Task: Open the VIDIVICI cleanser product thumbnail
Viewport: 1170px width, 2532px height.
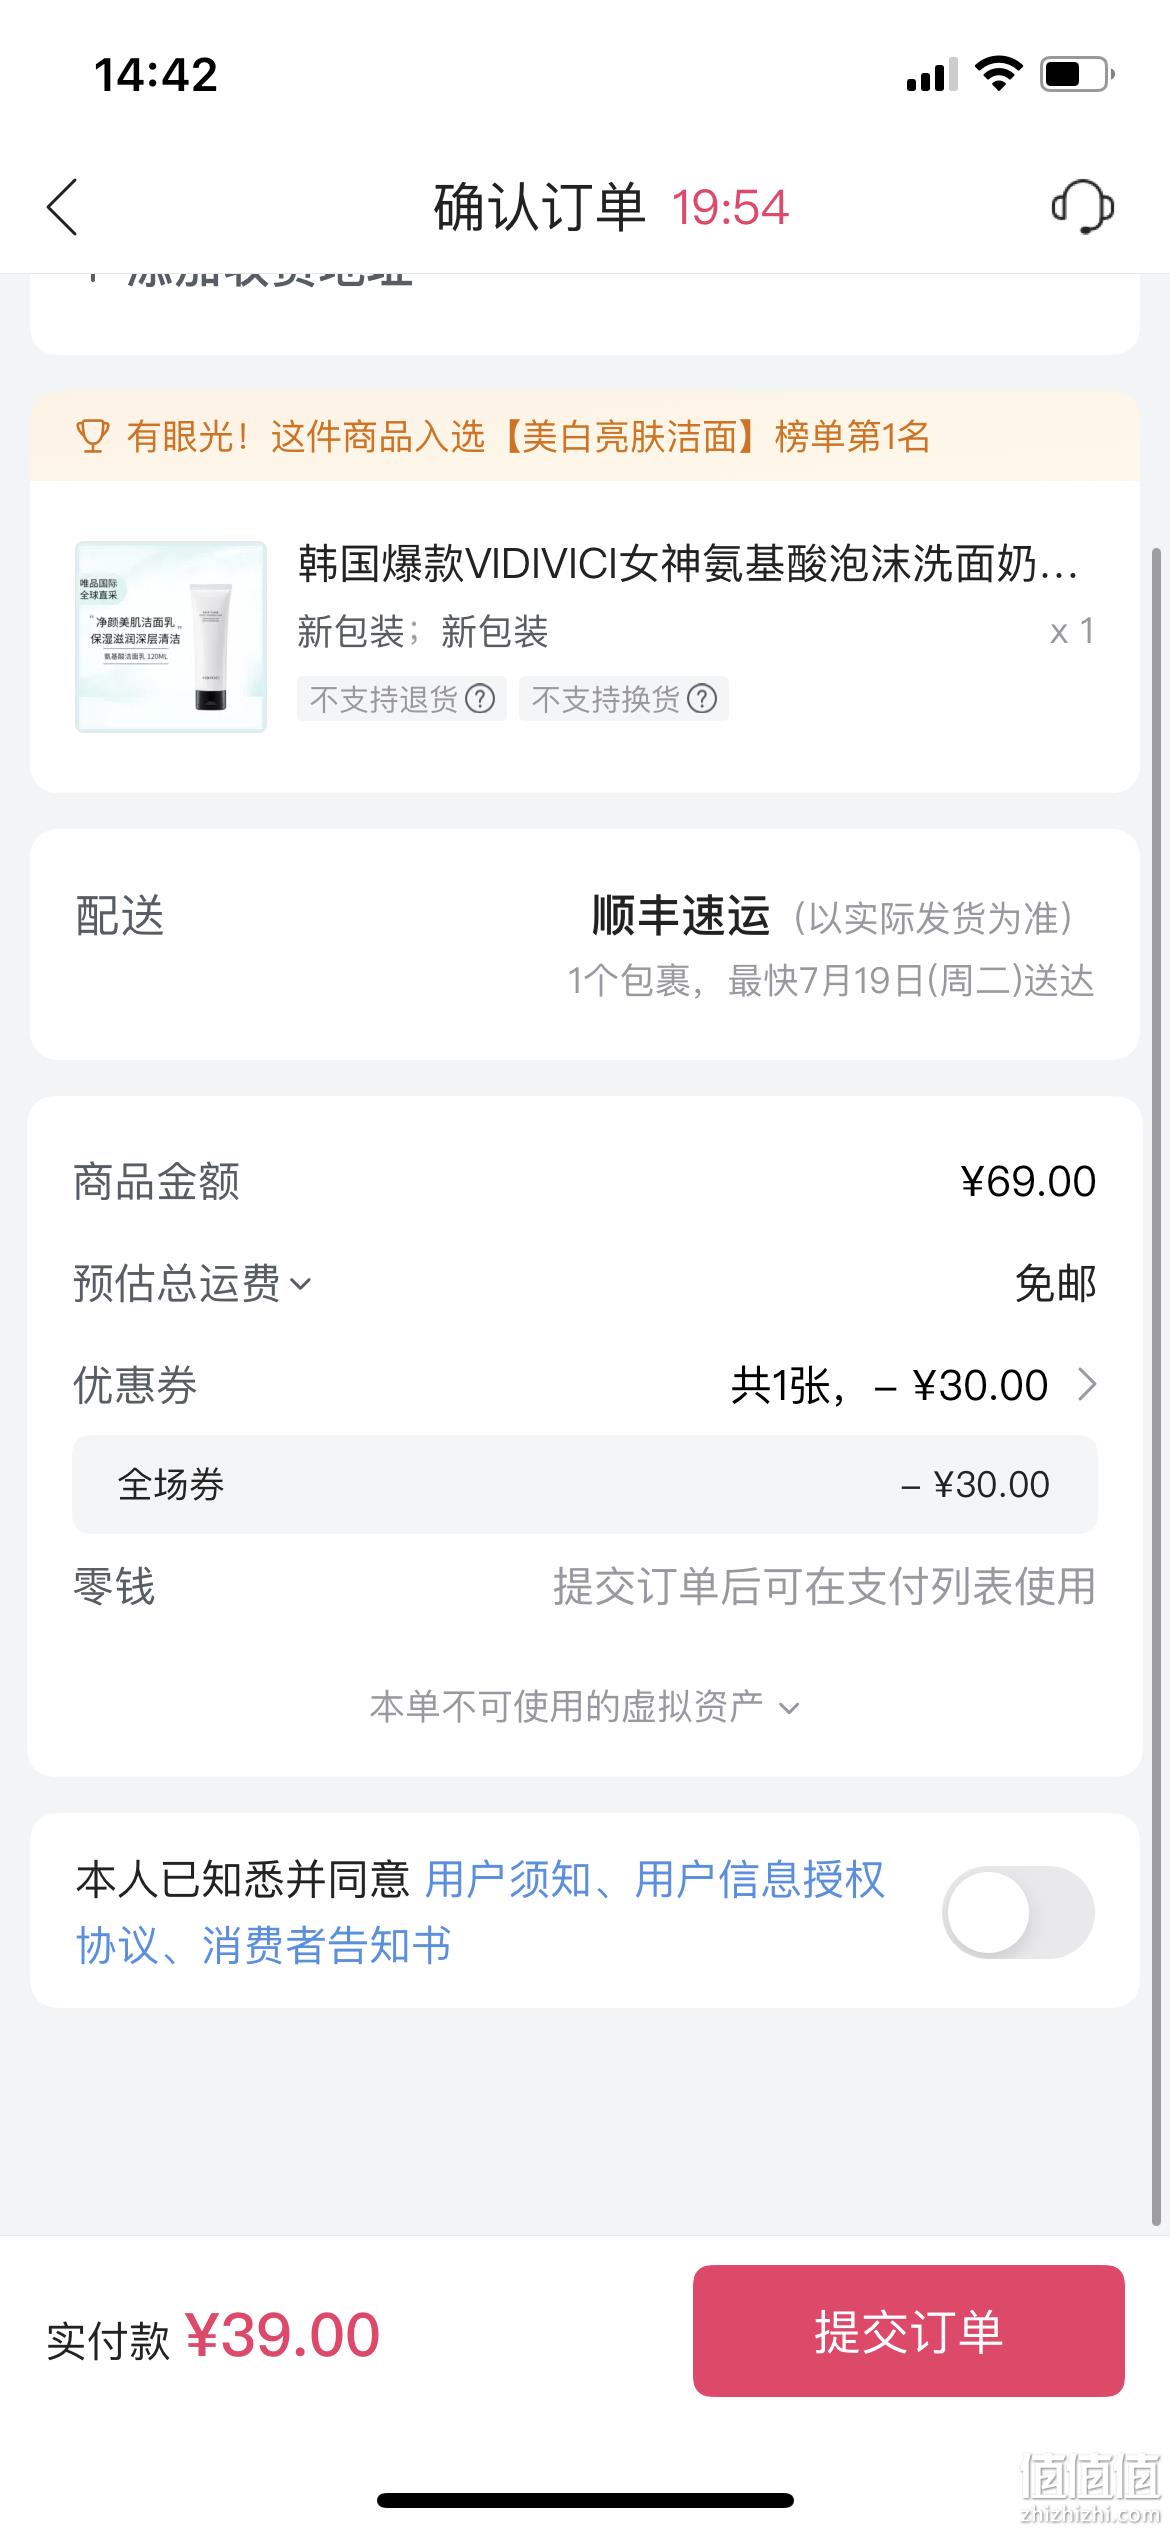Action: [x=171, y=637]
